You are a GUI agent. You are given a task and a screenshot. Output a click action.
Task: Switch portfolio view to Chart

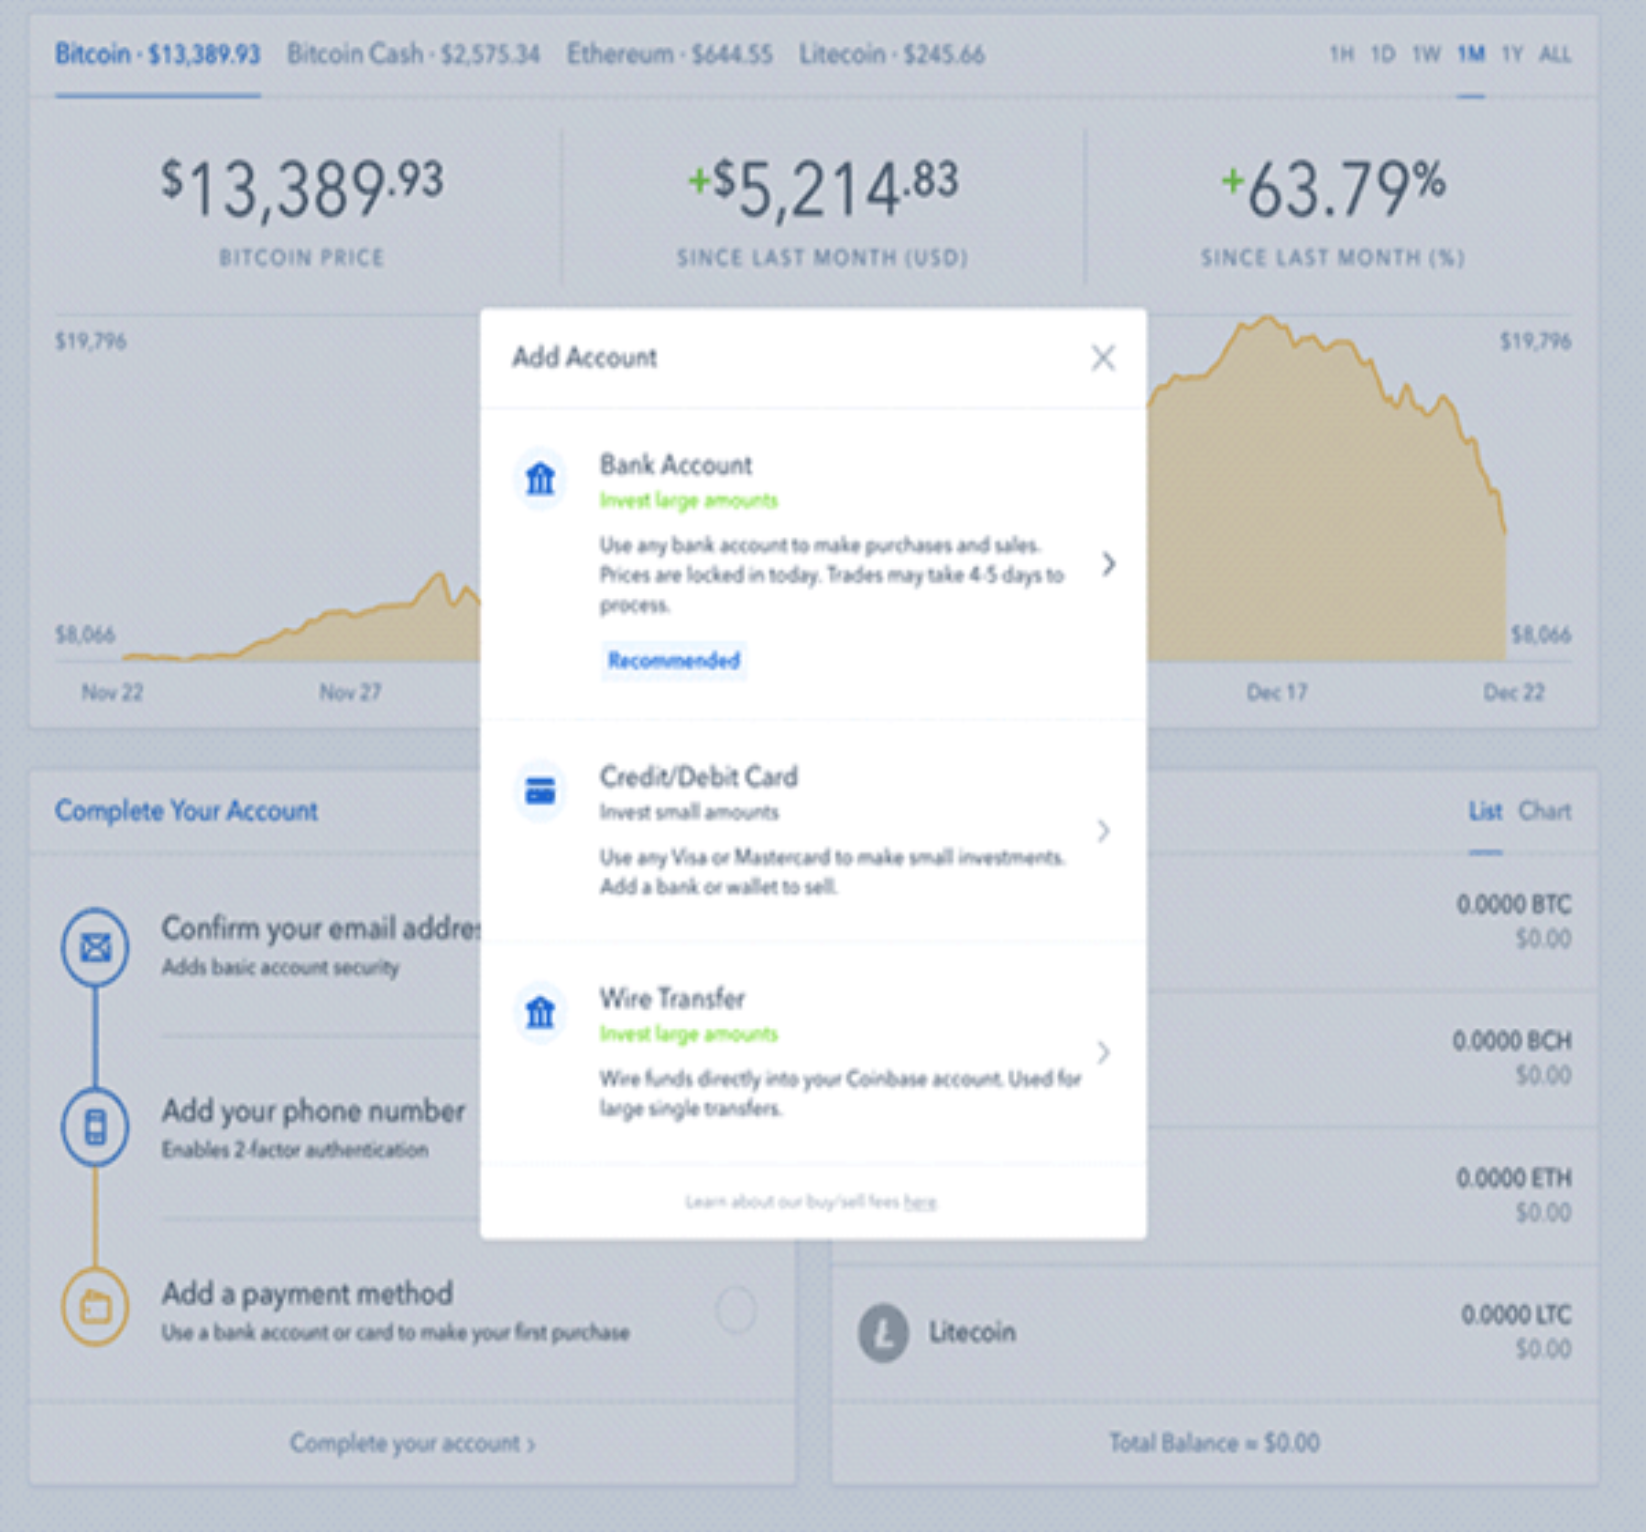point(1544,811)
